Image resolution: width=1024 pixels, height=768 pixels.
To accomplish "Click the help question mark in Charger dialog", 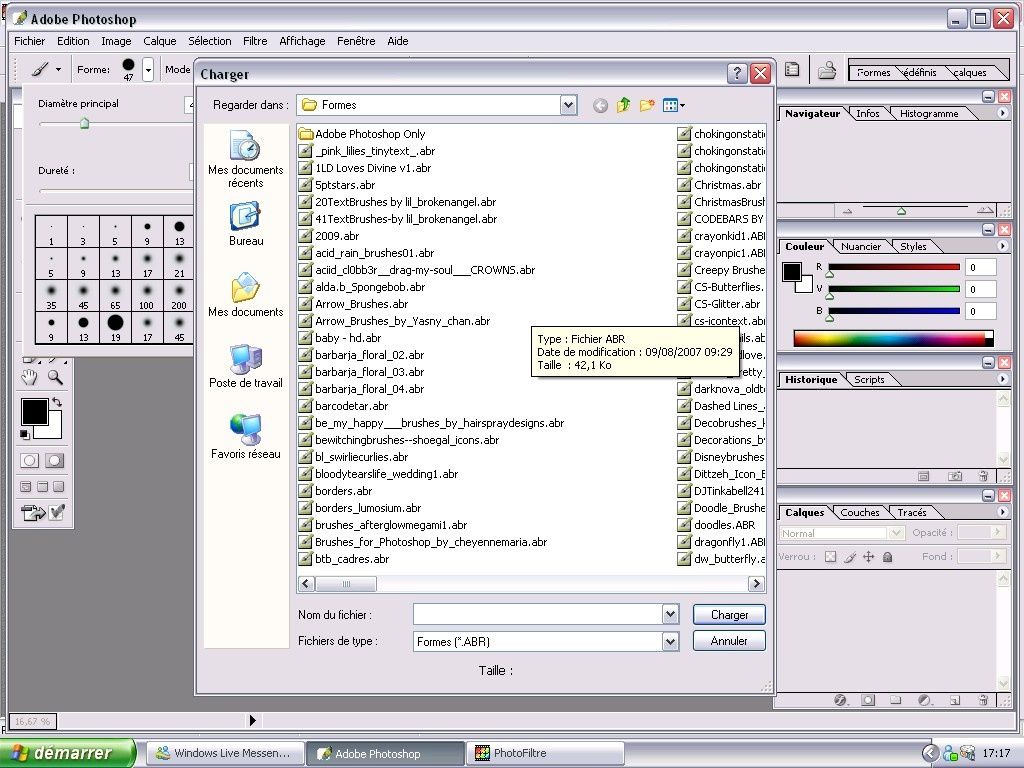I will (x=737, y=74).
